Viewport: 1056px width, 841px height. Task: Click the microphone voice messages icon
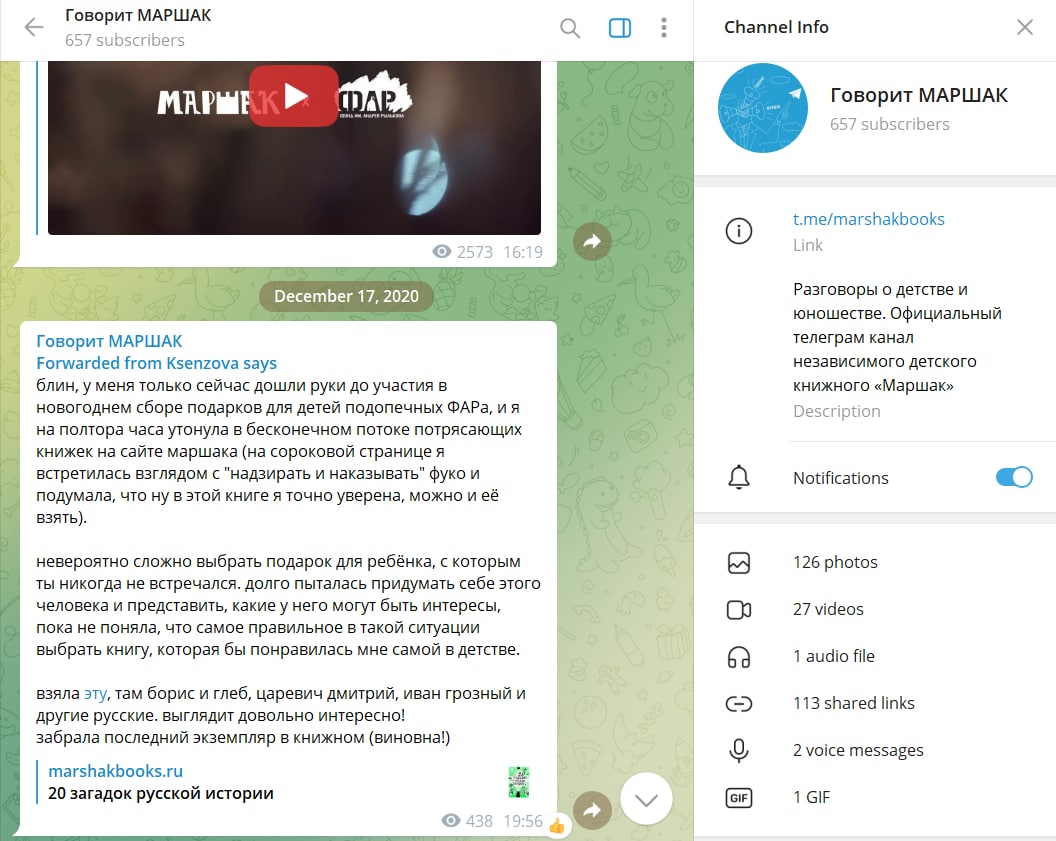[739, 750]
